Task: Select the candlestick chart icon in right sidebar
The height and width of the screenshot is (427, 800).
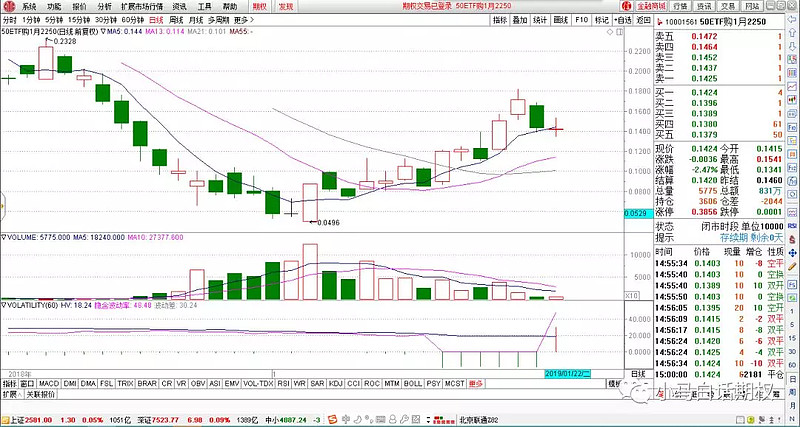Action: (792, 99)
